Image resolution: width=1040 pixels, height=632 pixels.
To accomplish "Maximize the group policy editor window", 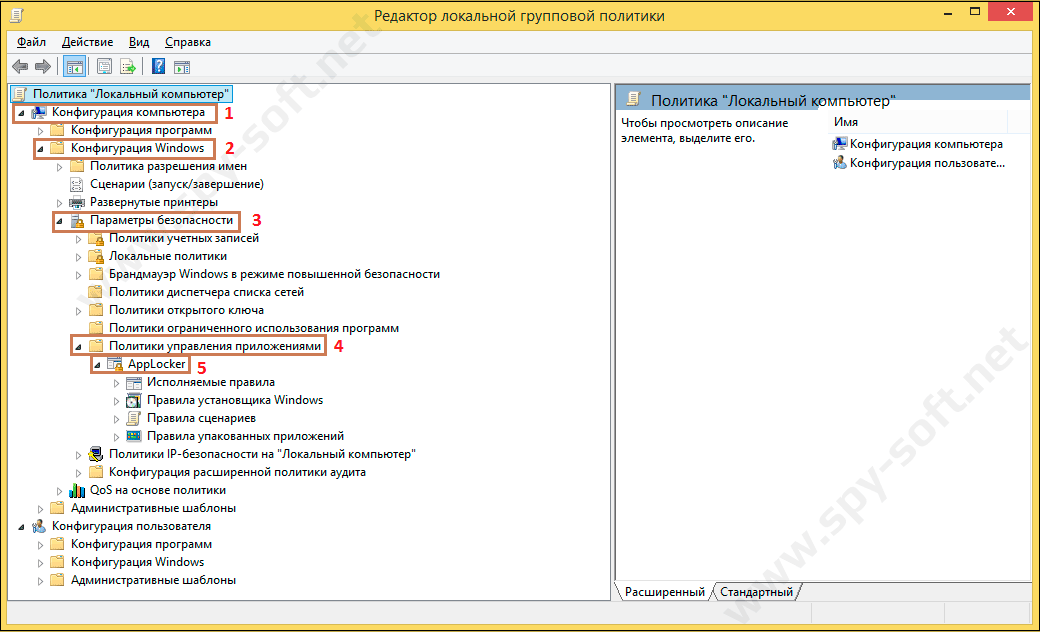I will (975, 12).
